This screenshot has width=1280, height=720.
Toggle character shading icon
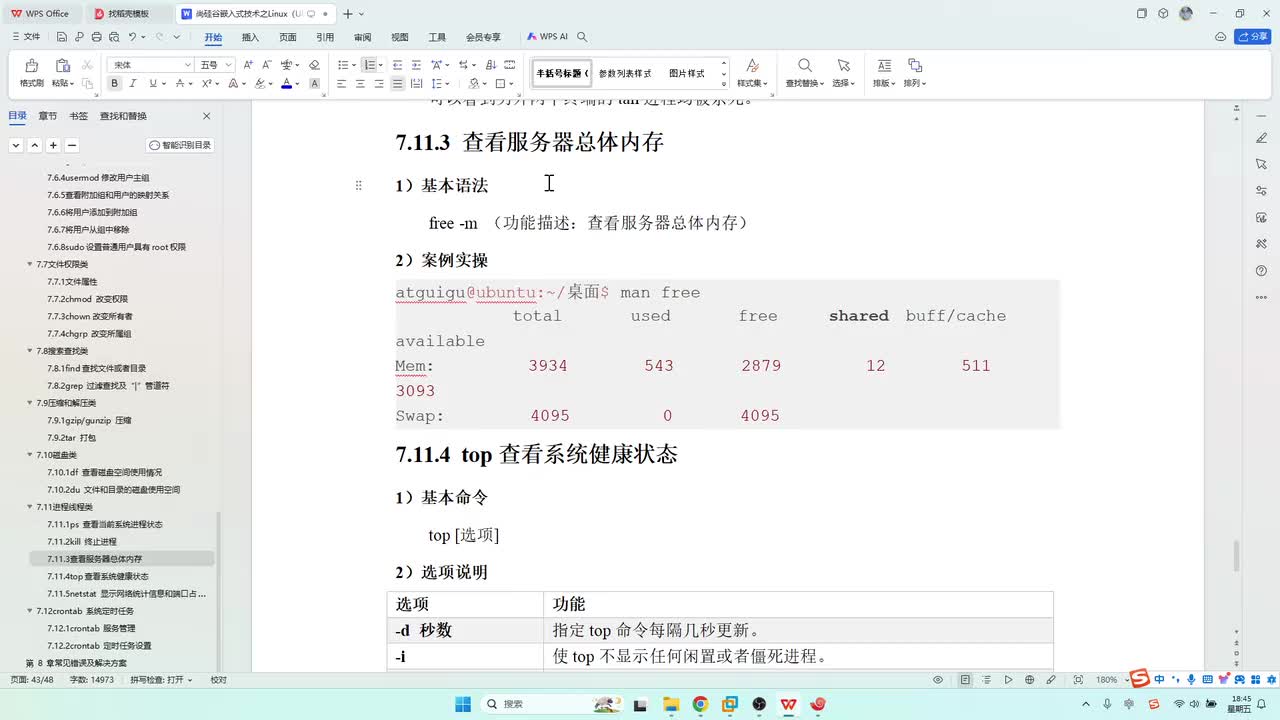pyautogui.click(x=315, y=84)
